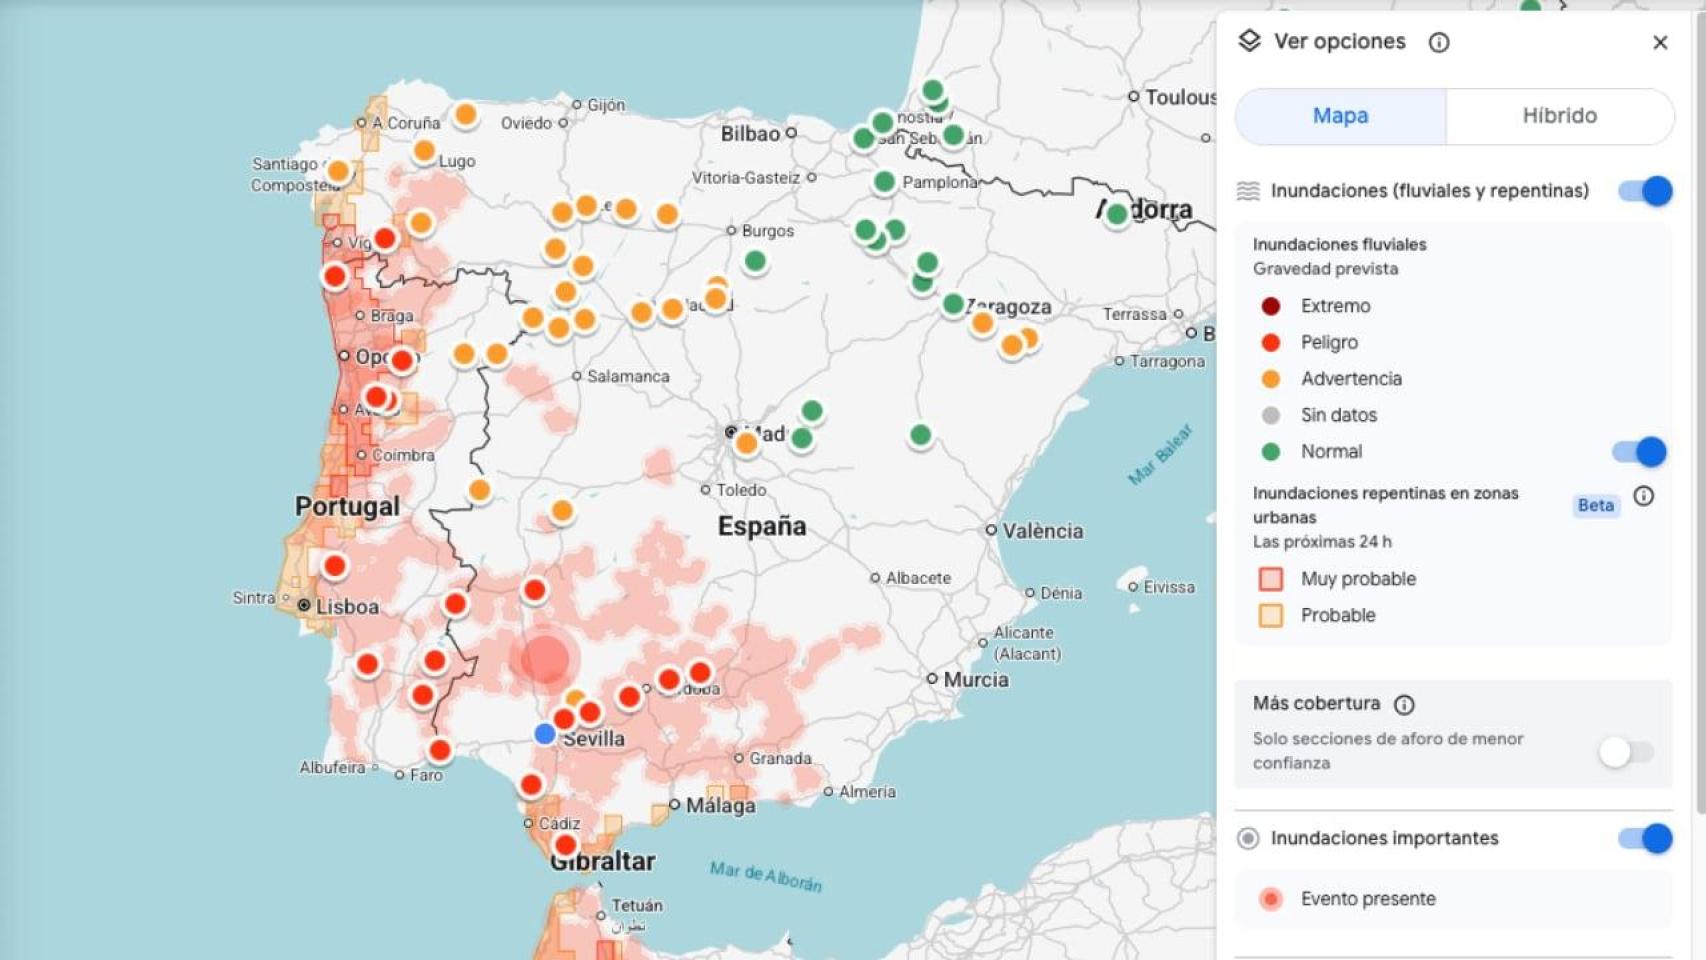Click the Evento presente legend symbol
Image resolution: width=1706 pixels, height=960 pixels.
point(1270,898)
